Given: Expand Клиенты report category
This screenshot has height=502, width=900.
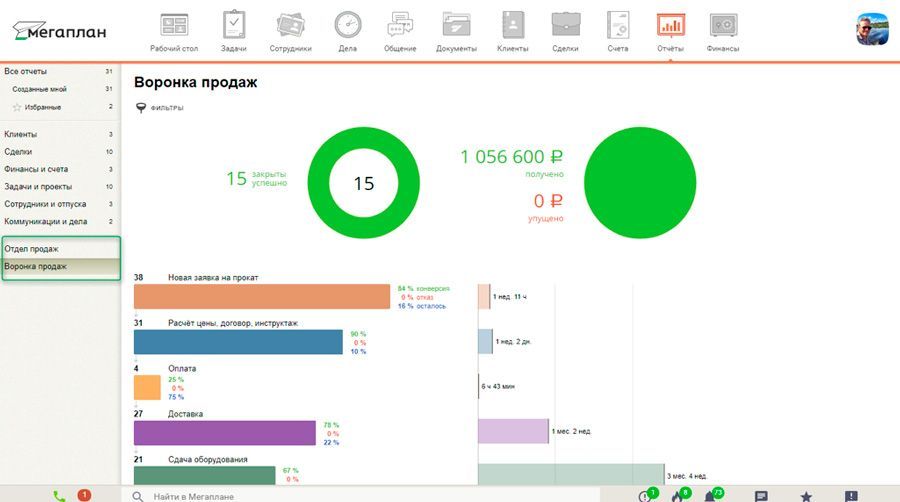Looking at the screenshot, I should click(x=21, y=134).
